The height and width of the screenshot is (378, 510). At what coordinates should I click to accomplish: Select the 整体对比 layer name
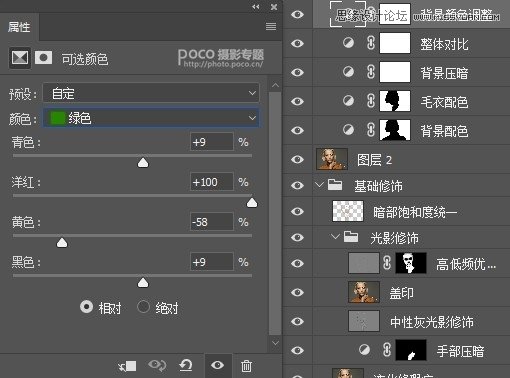pos(444,44)
